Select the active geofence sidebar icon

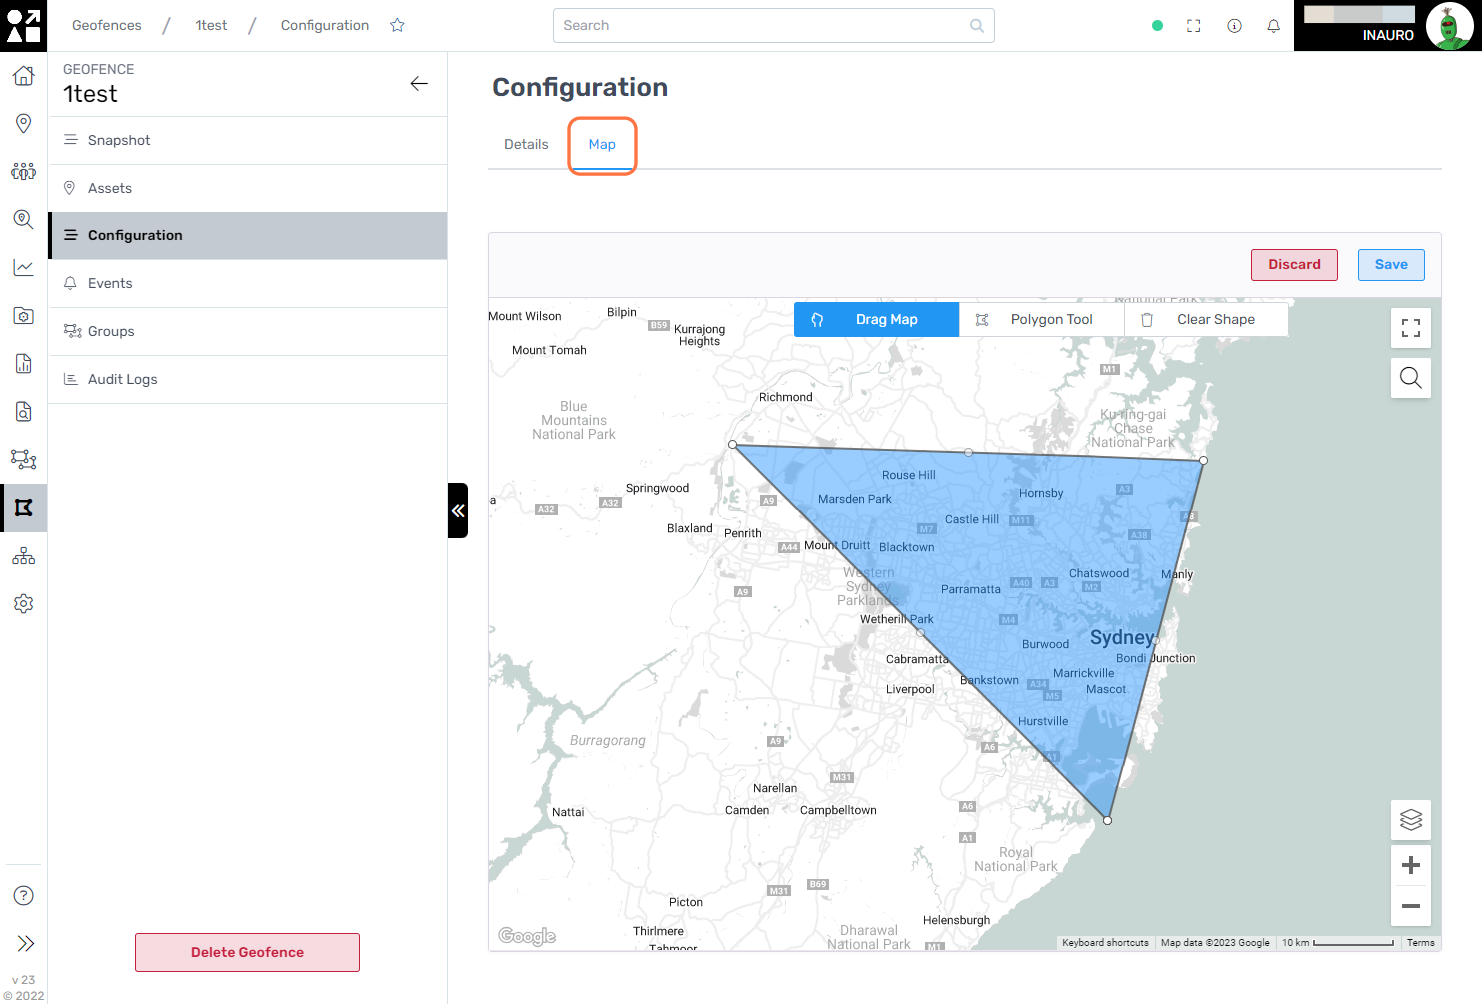pyautogui.click(x=23, y=507)
